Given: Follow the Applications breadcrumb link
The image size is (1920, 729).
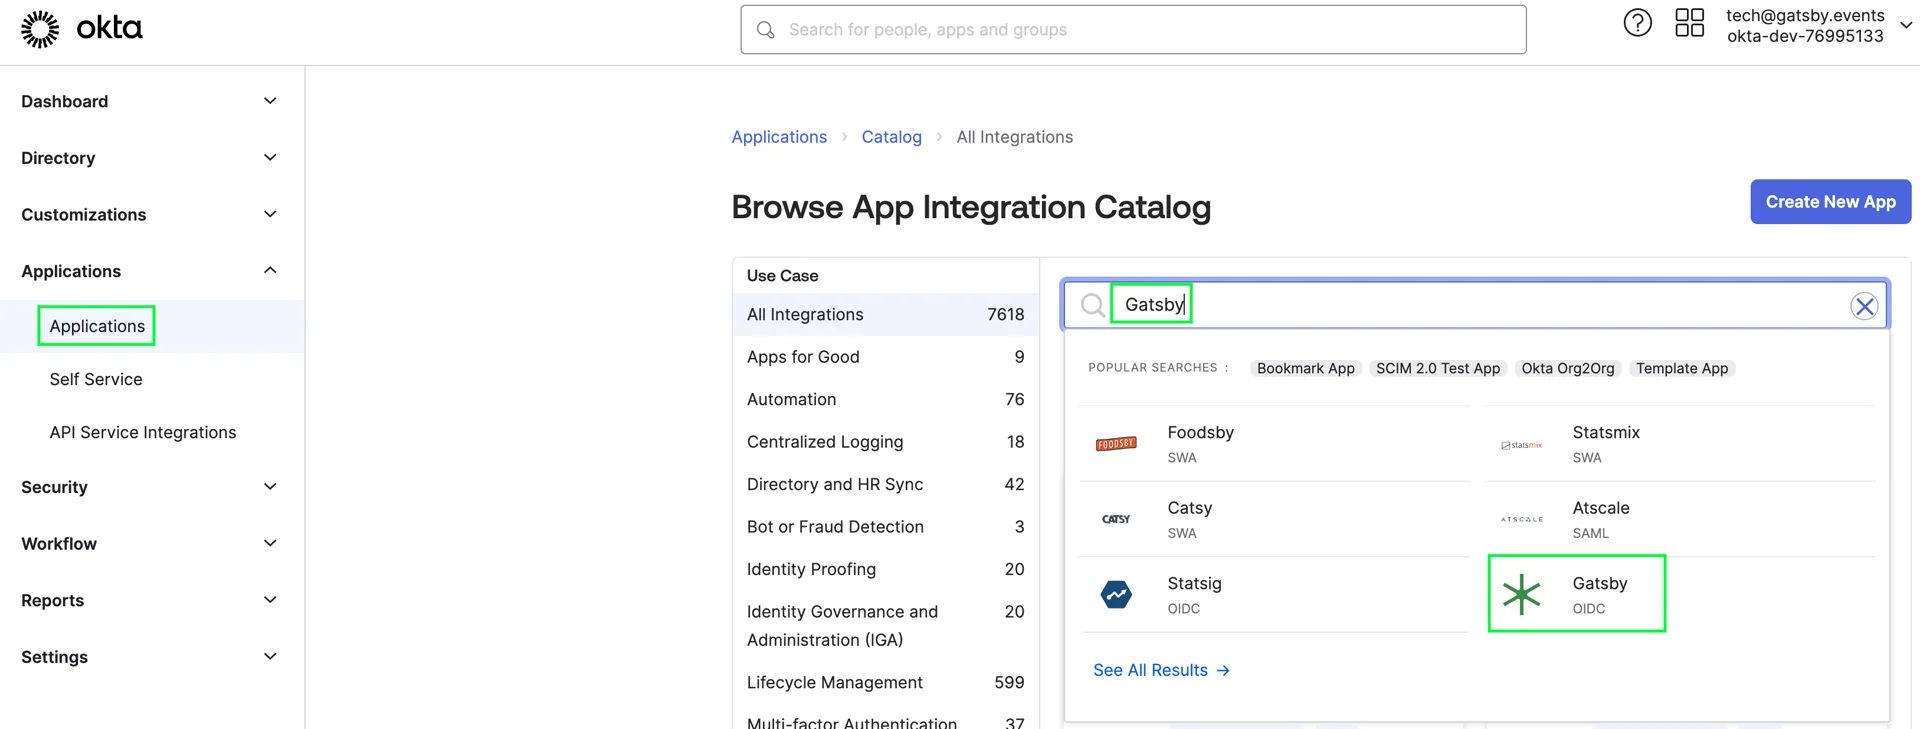Looking at the screenshot, I should [779, 137].
